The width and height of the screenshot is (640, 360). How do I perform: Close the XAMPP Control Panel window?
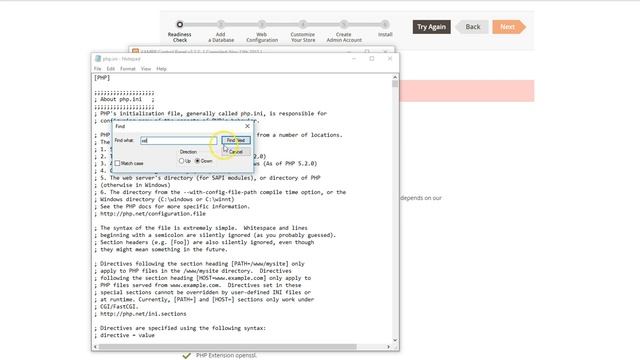click(385, 51)
